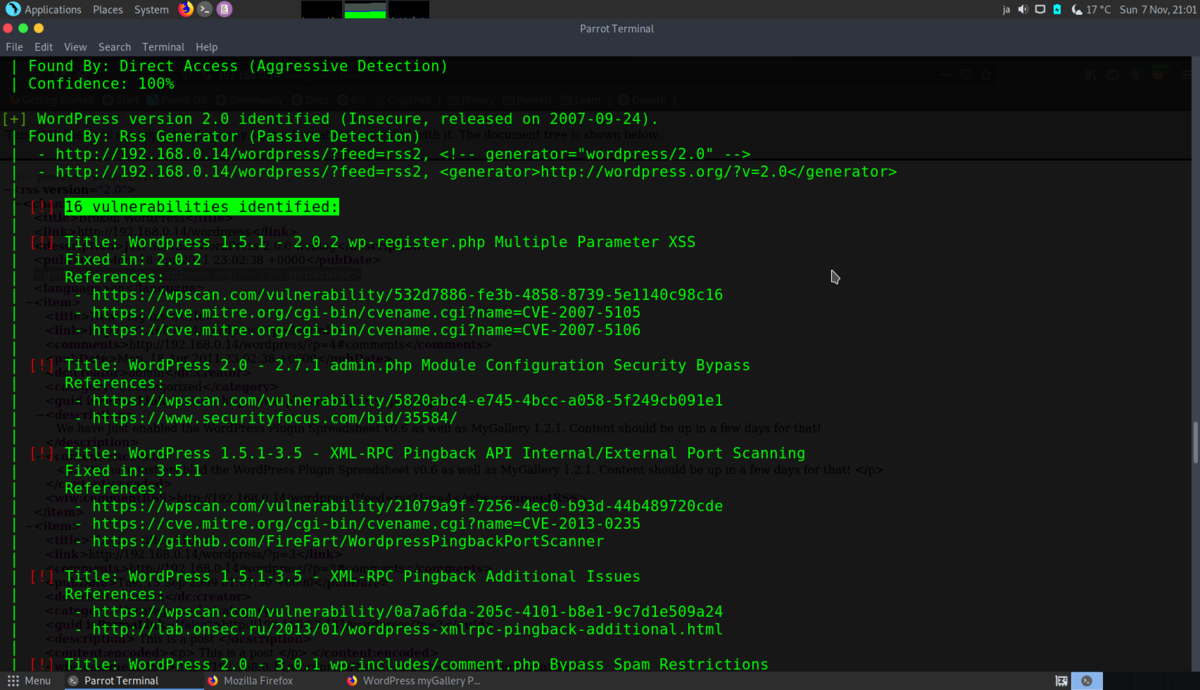The width and height of the screenshot is (1200, 690).
Task: Click the 'Confidence: 100%' line
Action: (101, 84)
